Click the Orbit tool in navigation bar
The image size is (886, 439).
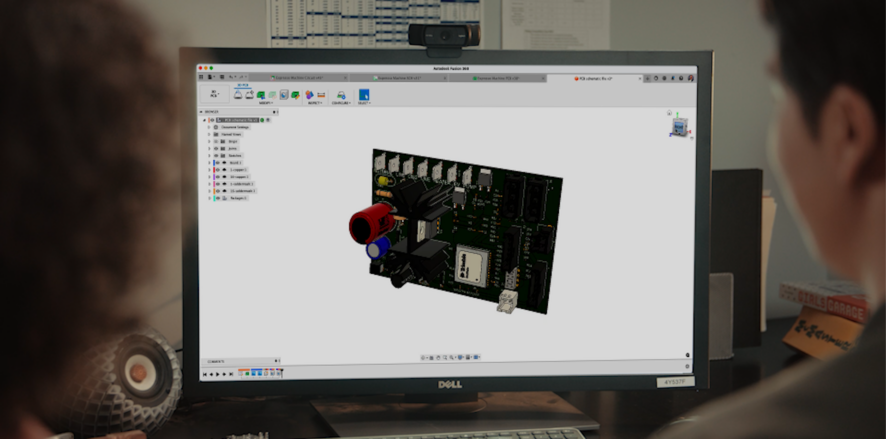tap(423, 358)
